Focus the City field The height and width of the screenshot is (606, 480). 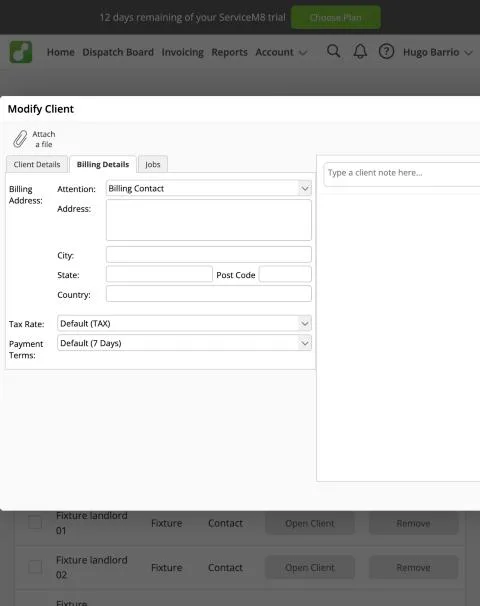point(209,255)
